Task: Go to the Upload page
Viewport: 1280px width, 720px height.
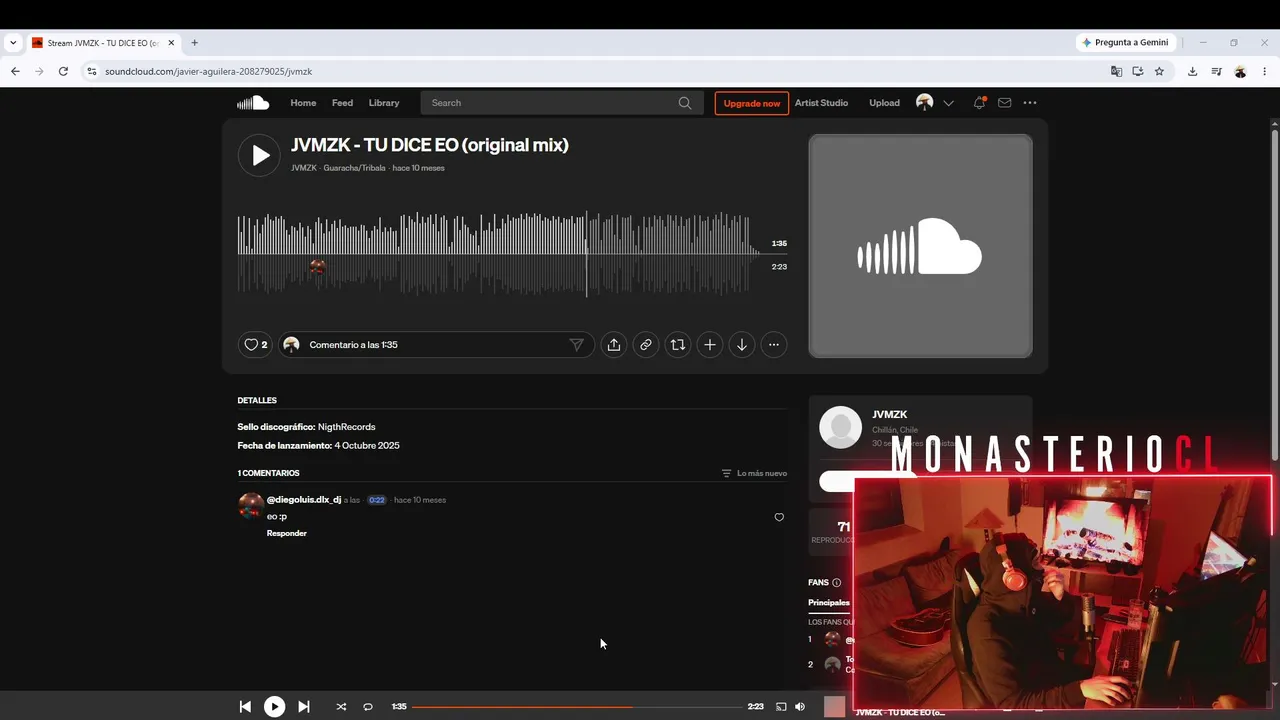Action: point(884,103)
